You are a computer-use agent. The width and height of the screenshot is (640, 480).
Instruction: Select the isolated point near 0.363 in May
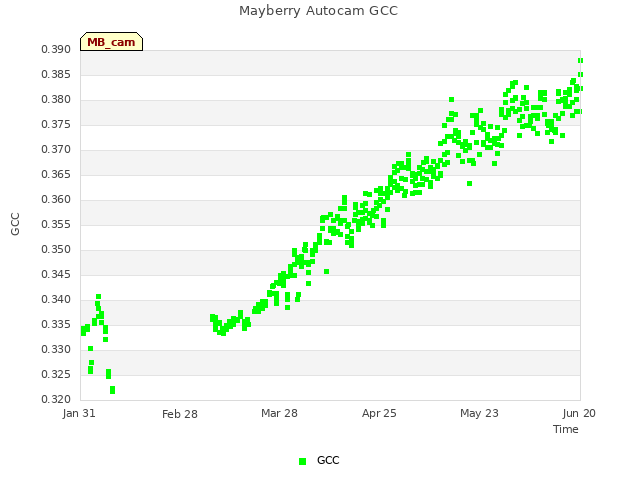coord(469,184)
